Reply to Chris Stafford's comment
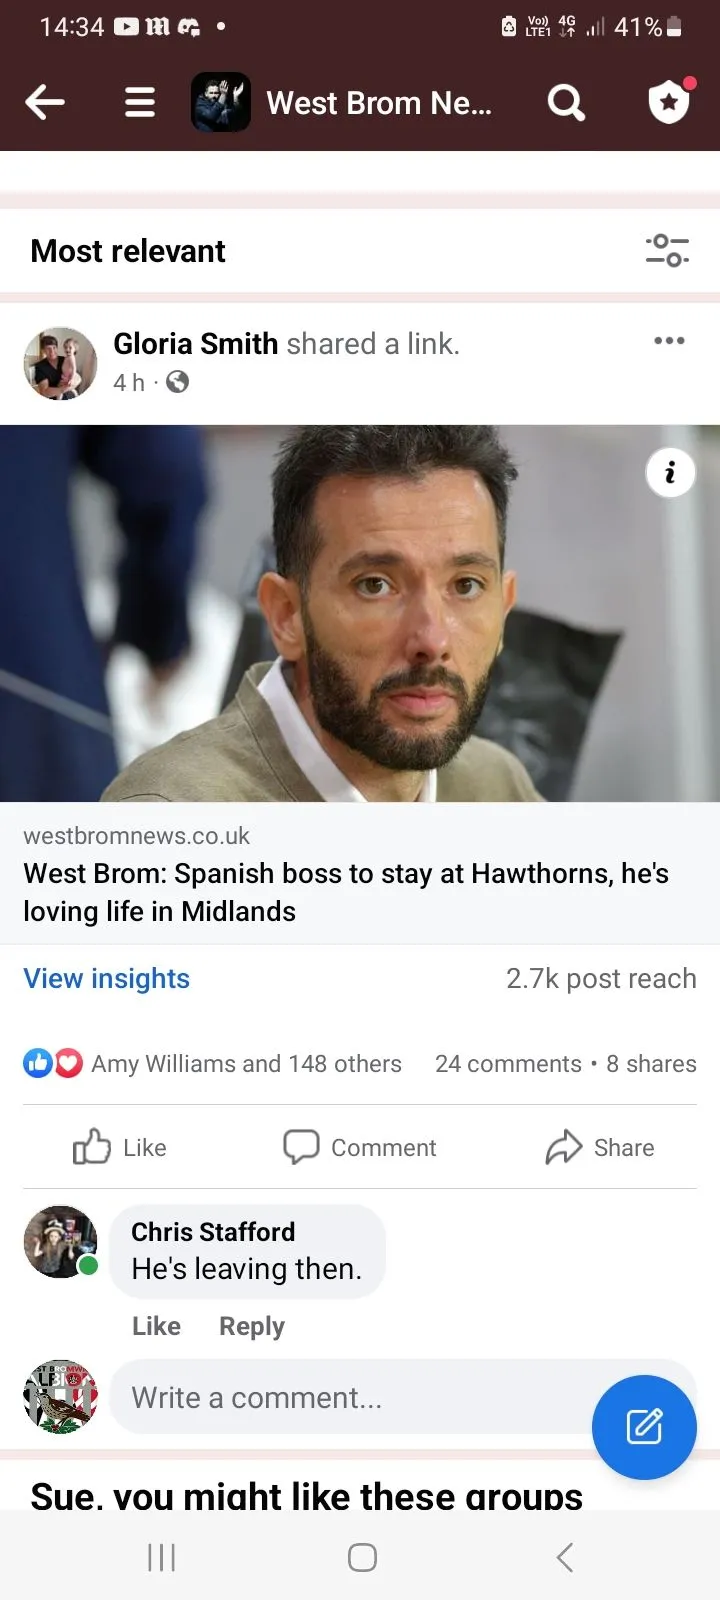Viewport: 720px width, 1600px height. click(252, 1326)
